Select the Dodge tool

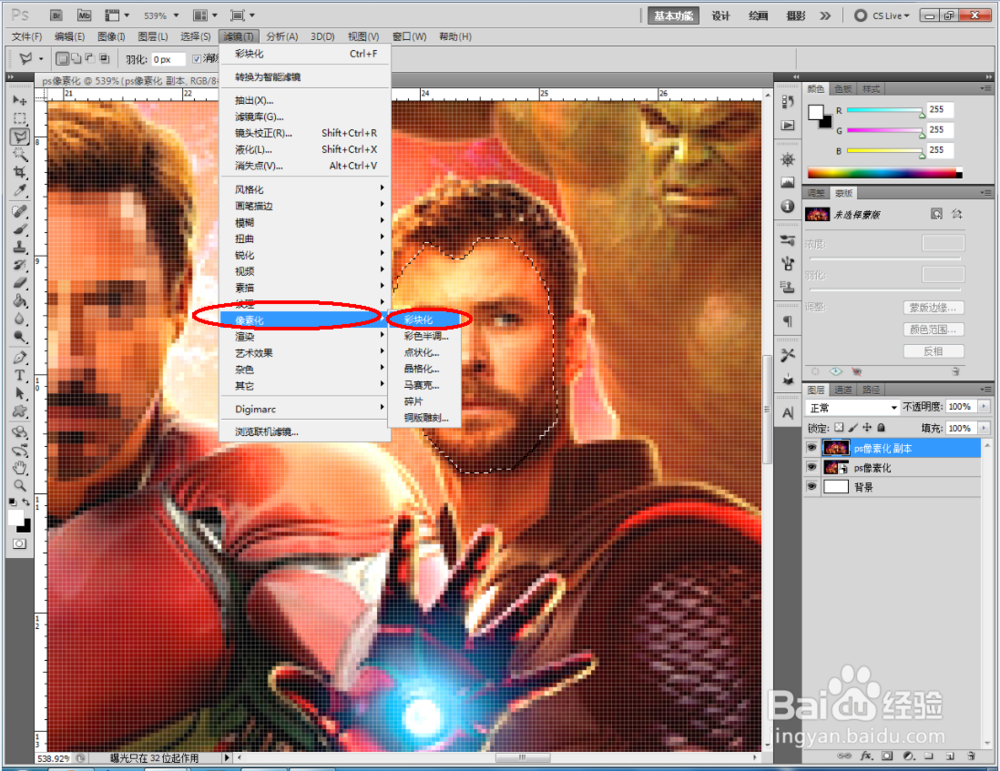(19, 337)
